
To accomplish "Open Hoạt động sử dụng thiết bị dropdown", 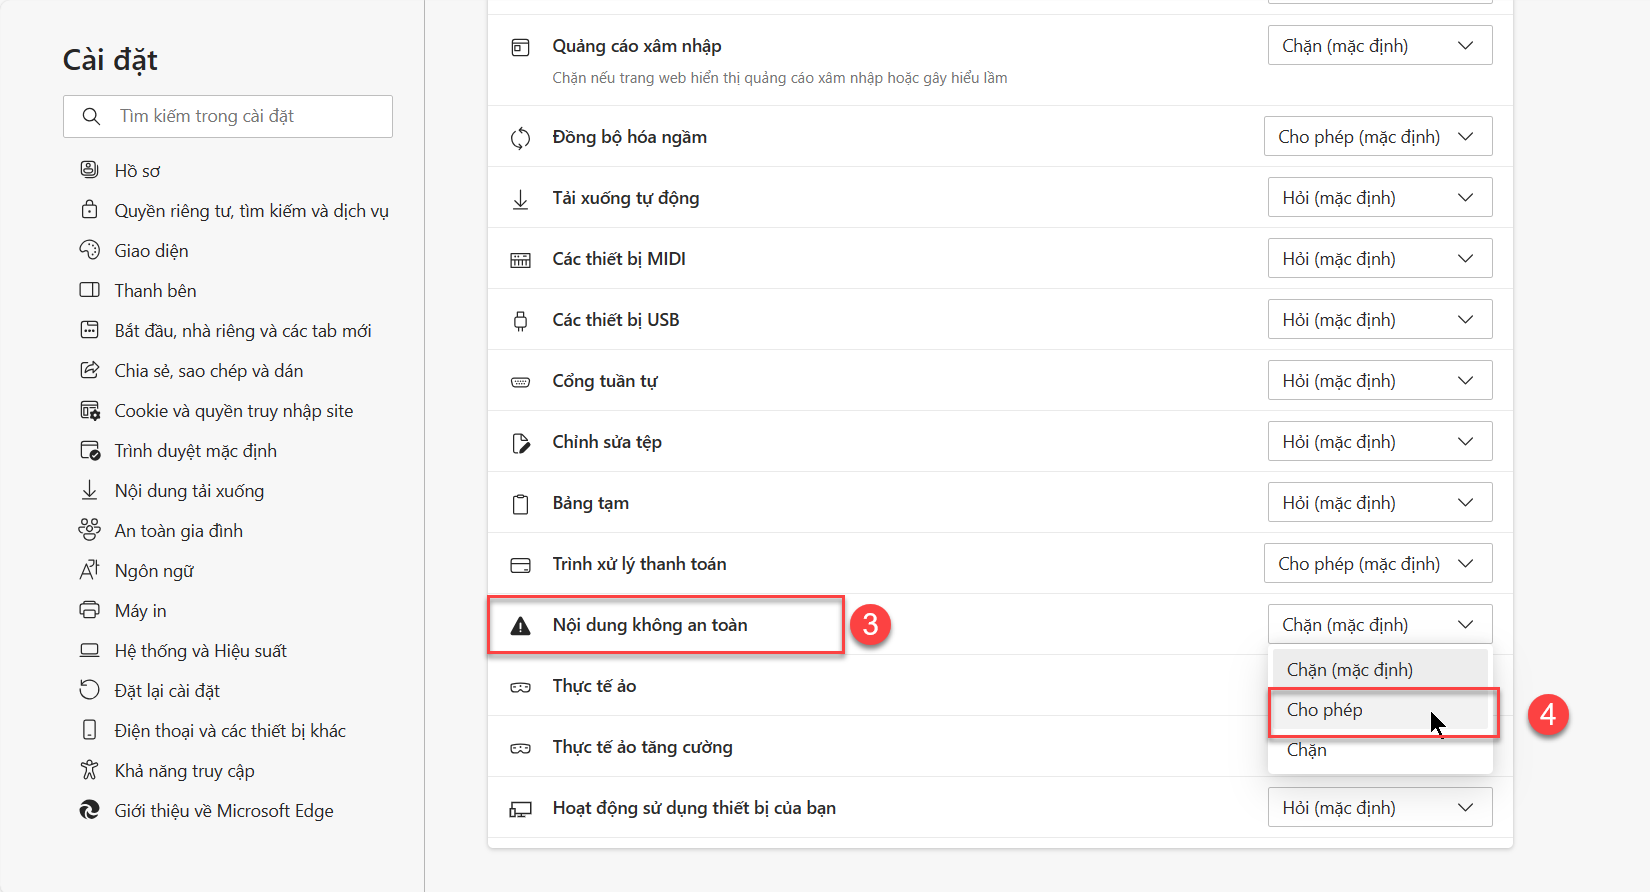I will [x=1380, y=808].
